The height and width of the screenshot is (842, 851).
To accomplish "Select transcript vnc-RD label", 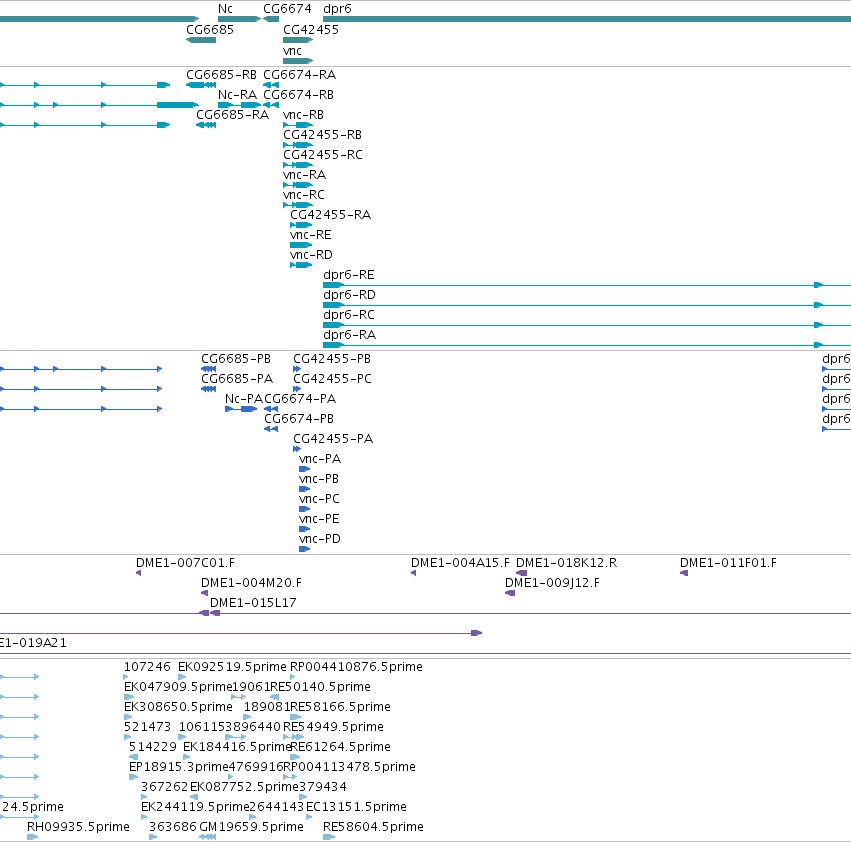I will (x=311, y=255).
